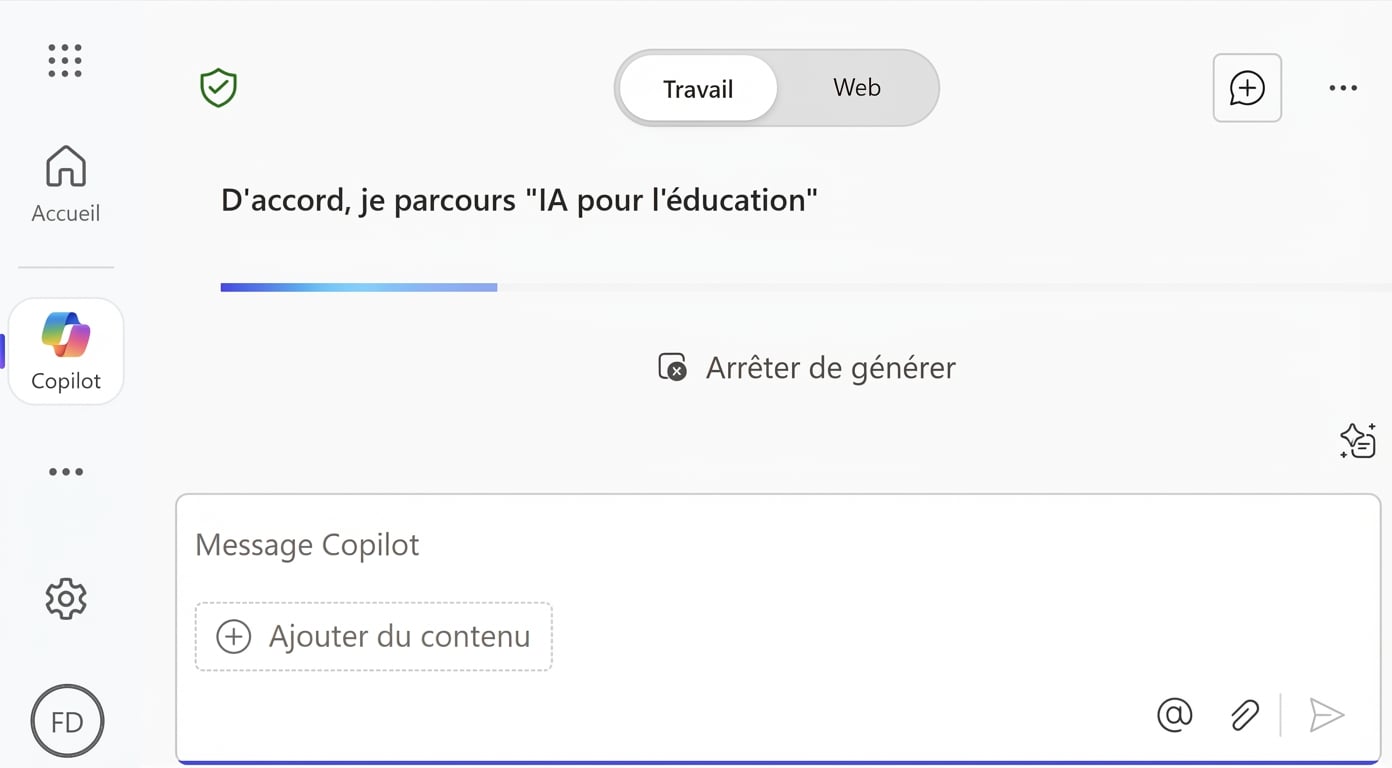Click the green shield privacy badge
1392x768 pixels.
pos(217,88)
